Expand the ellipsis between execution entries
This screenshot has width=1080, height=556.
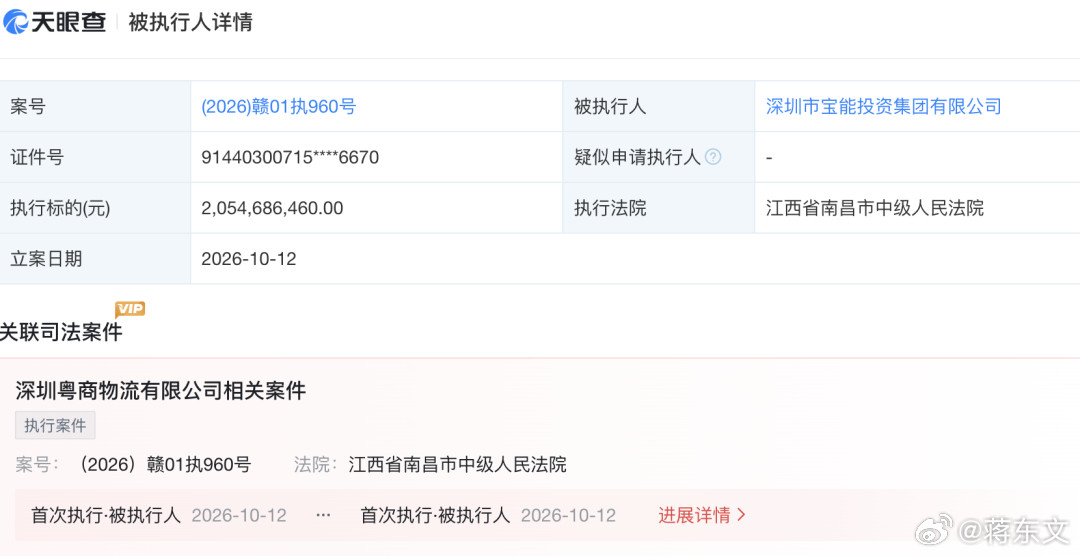[323, 515]
